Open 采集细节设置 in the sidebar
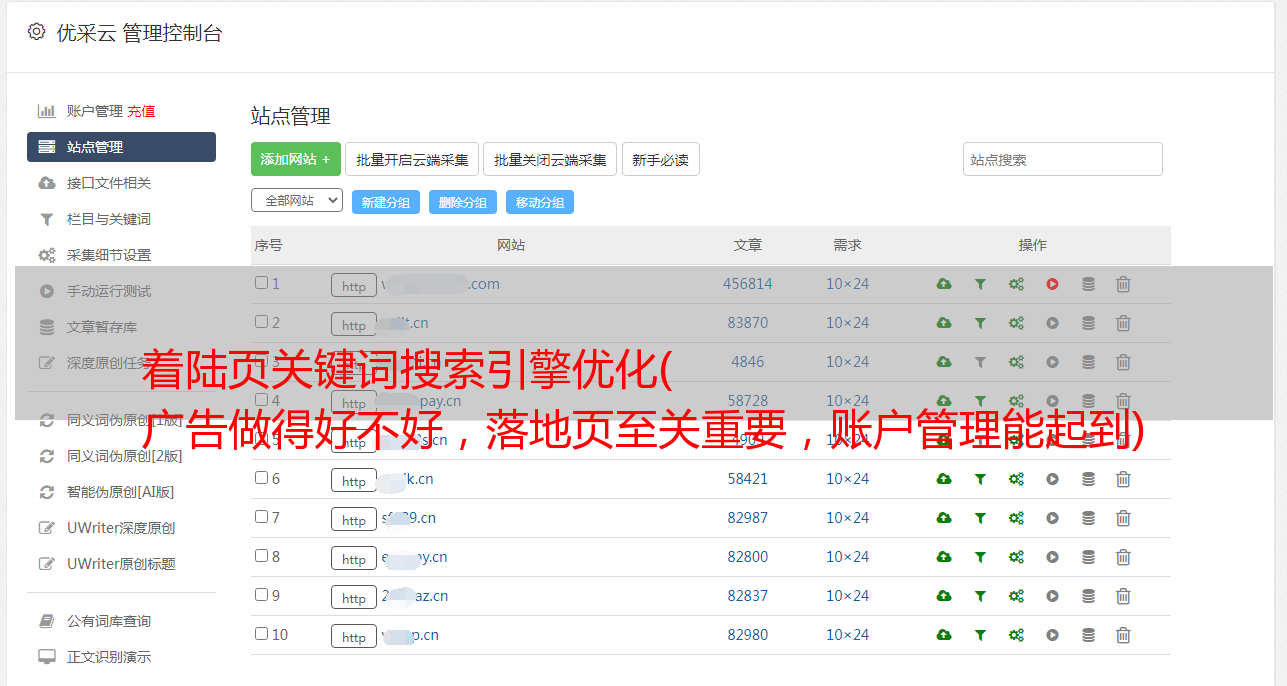The height and width of the screenshot is (686, 1287). pos(109,255)
